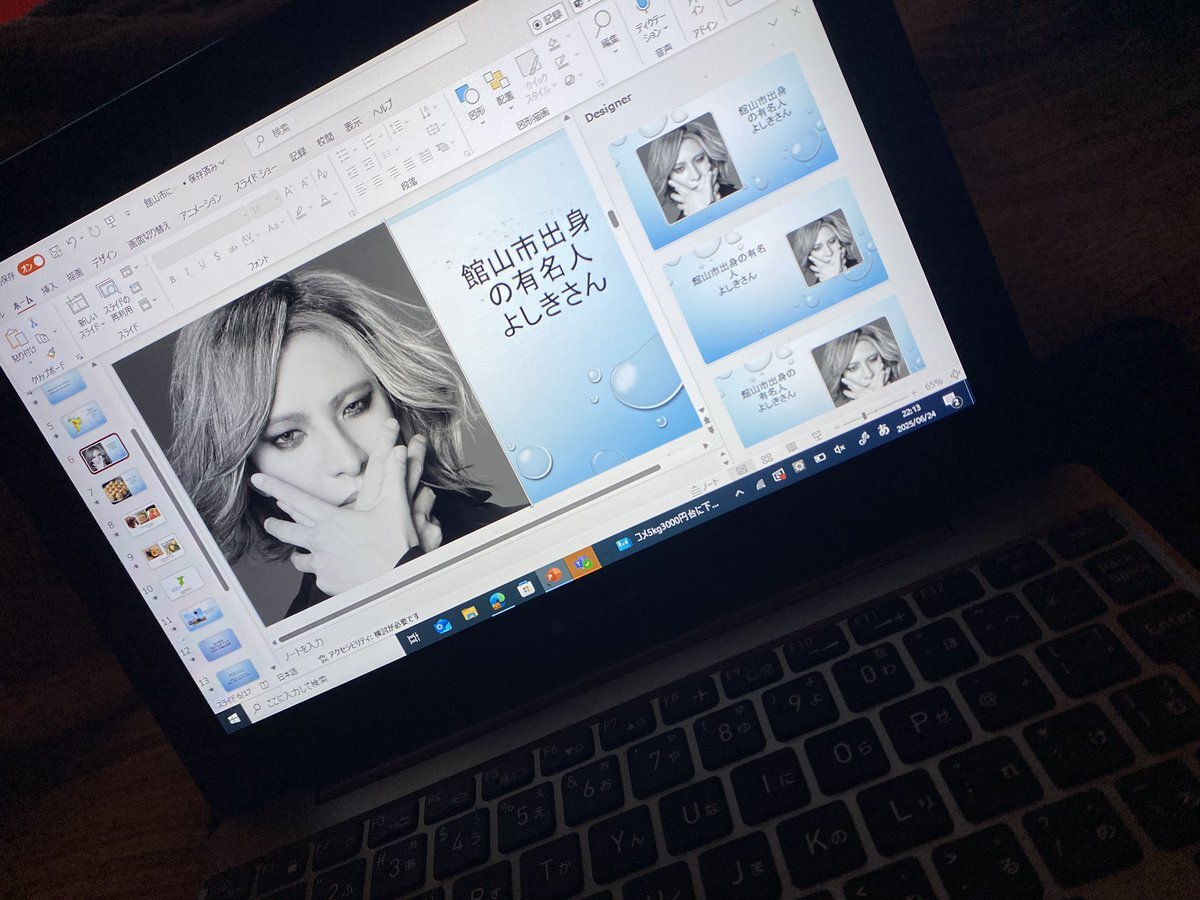Show hidden system tray icons chevron
This screenshot has height=900, width=1200.
pyautogui.click(x=739, y=494)
